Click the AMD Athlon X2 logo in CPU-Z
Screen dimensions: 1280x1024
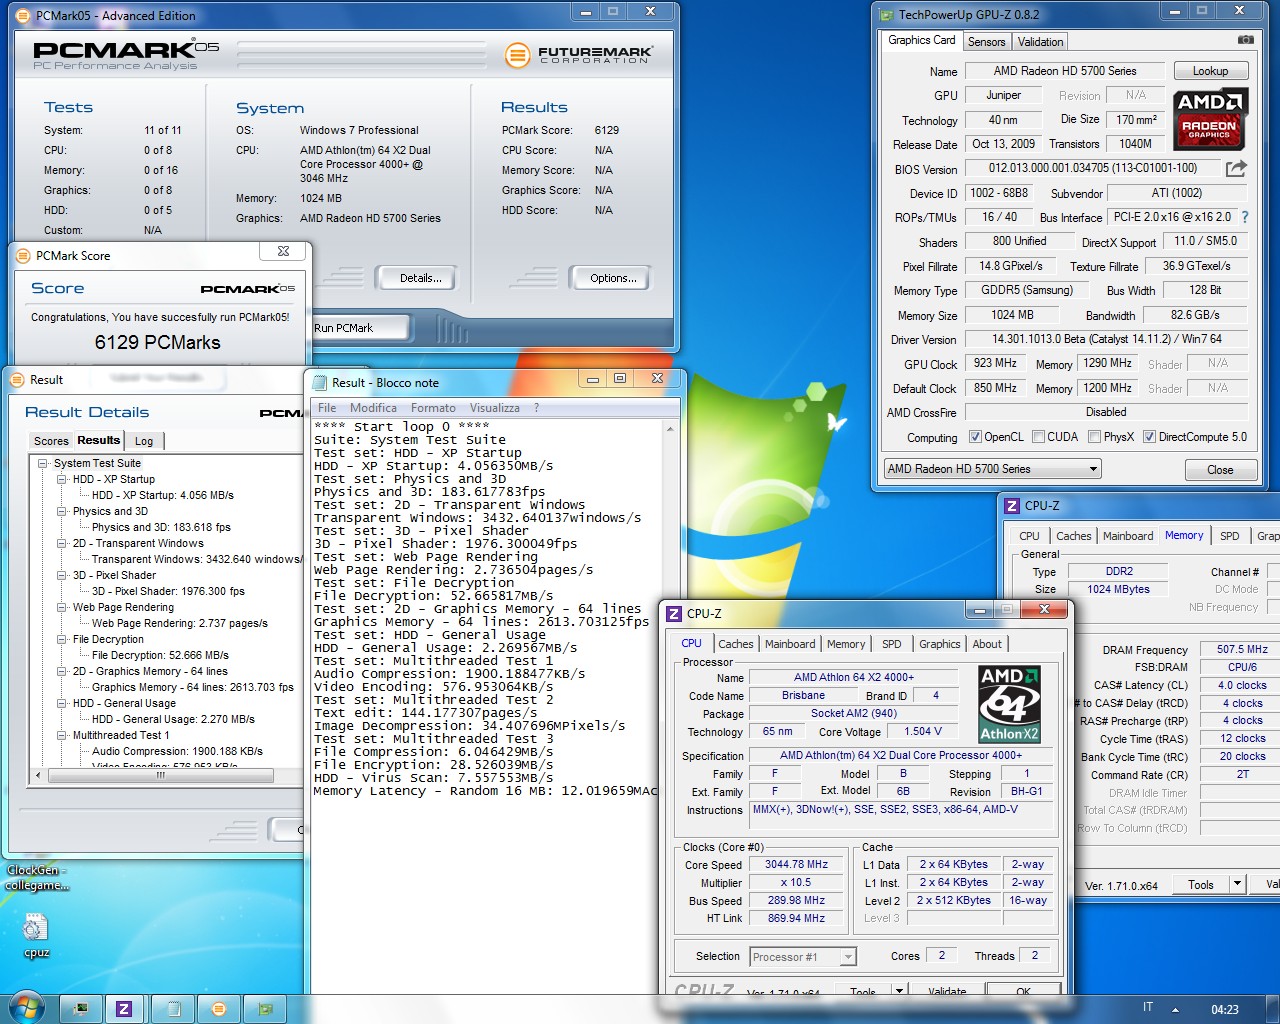[1010, 704]
